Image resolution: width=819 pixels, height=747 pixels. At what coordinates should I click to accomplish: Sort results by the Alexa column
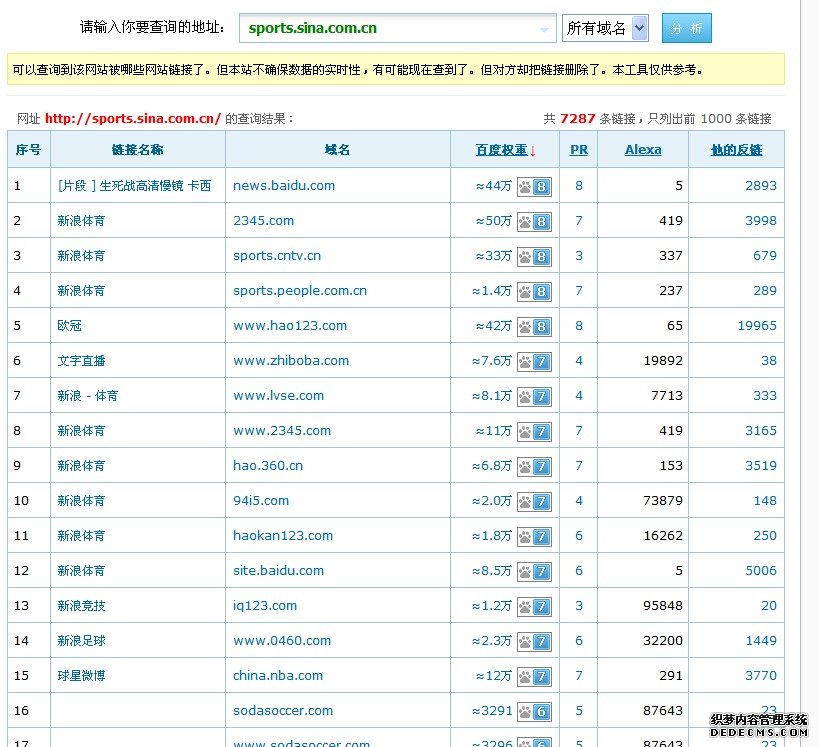[643, 149]
